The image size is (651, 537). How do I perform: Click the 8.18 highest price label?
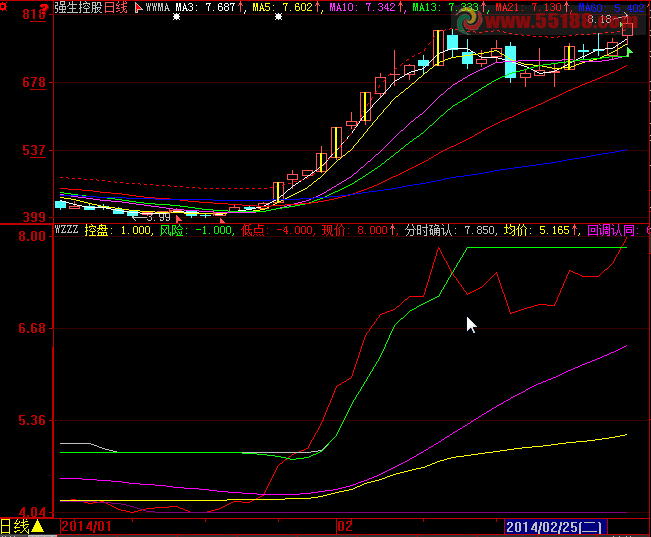(x=599, y=20)
